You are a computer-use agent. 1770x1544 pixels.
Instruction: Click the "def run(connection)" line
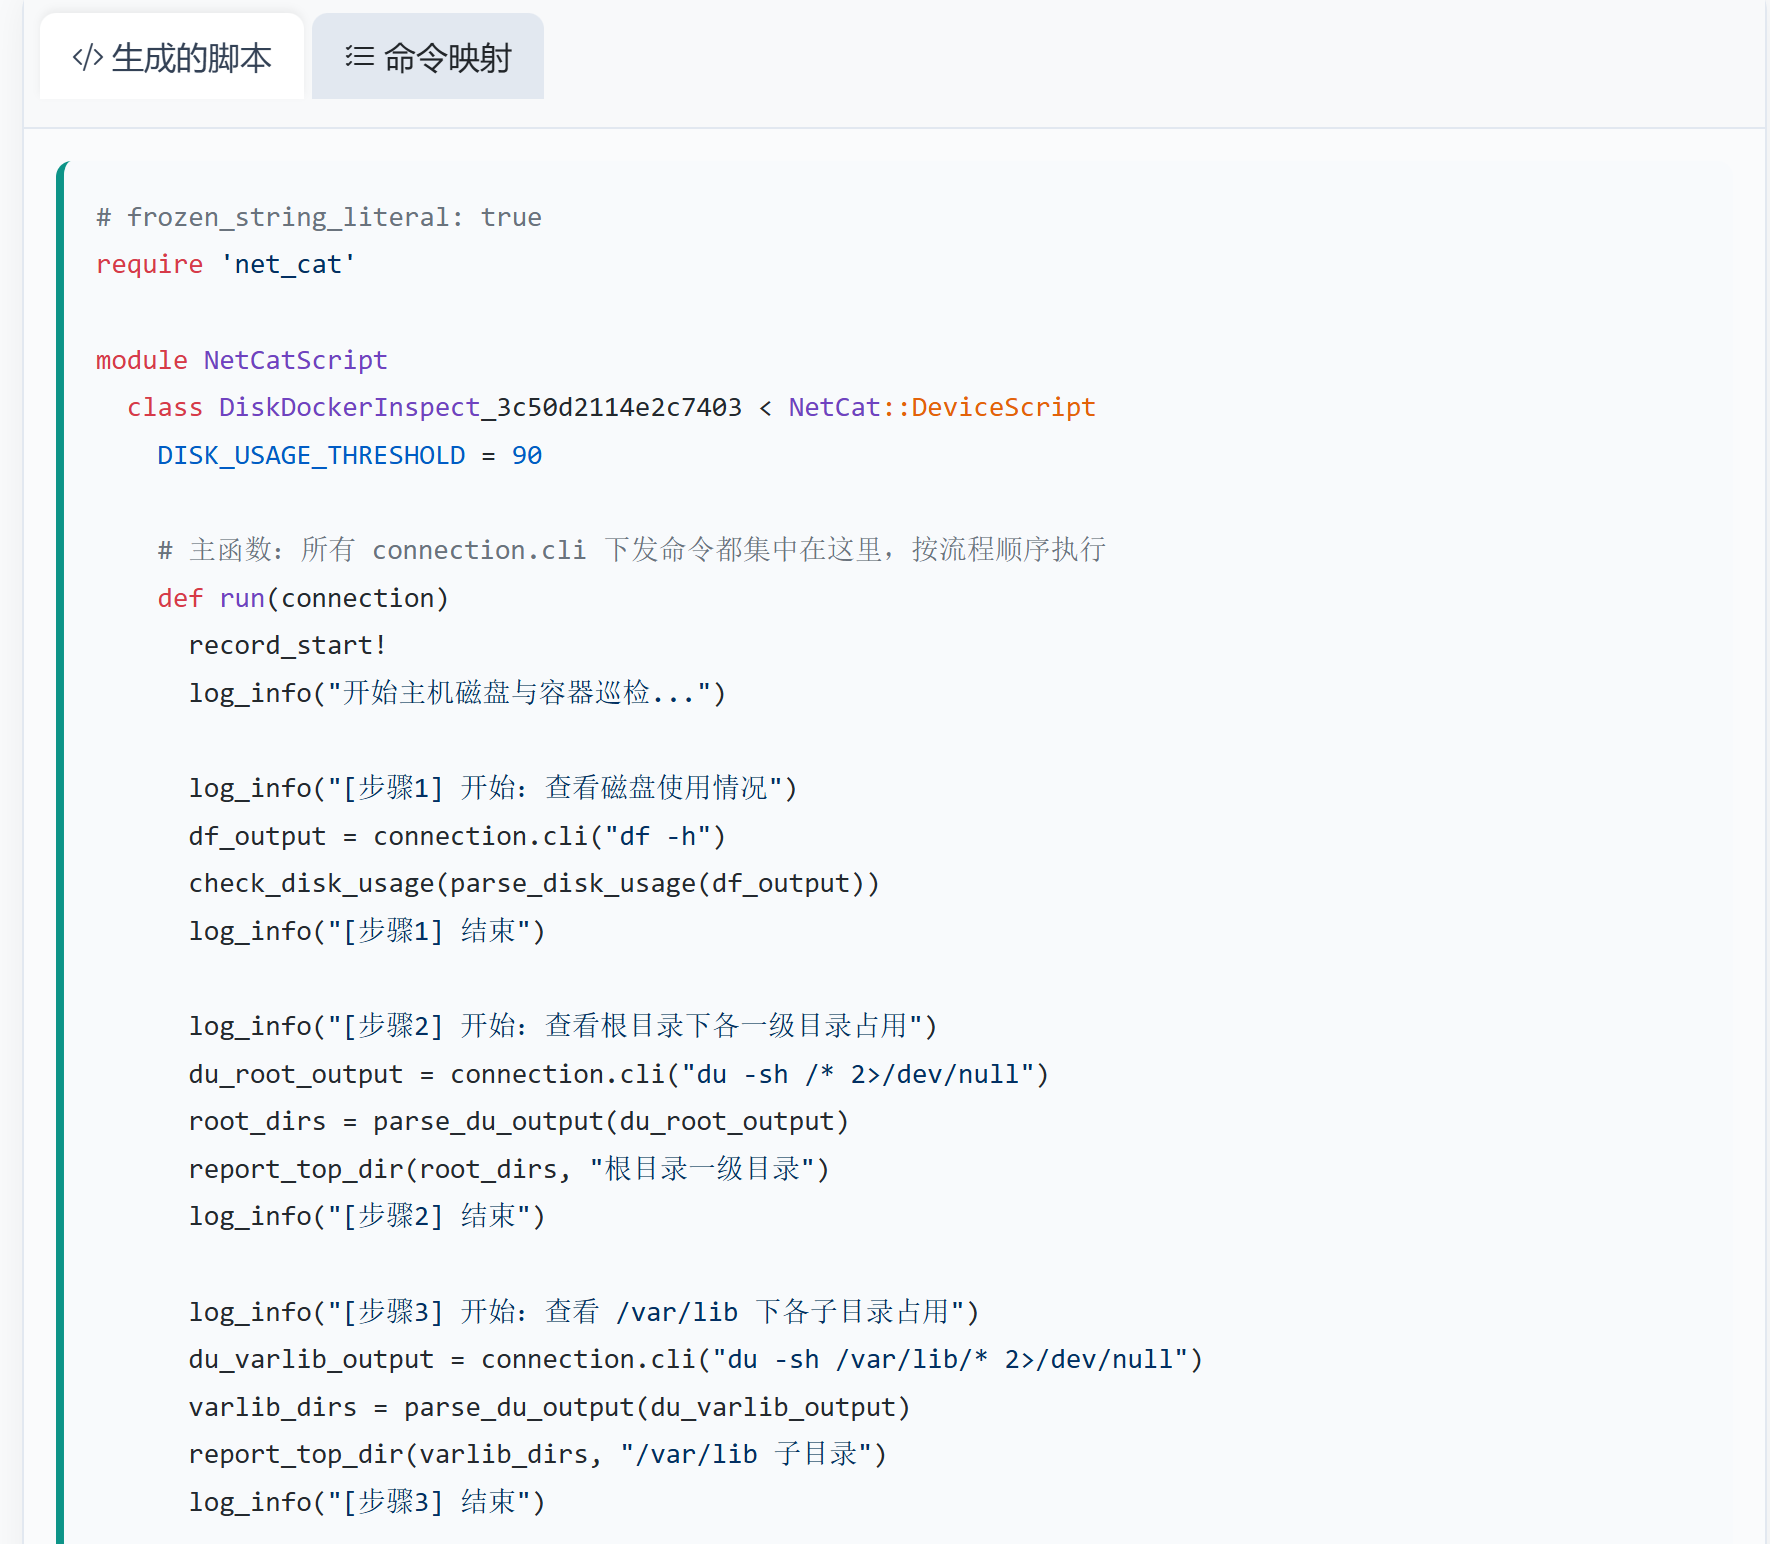pyautogui.click(x=303, y=598)
